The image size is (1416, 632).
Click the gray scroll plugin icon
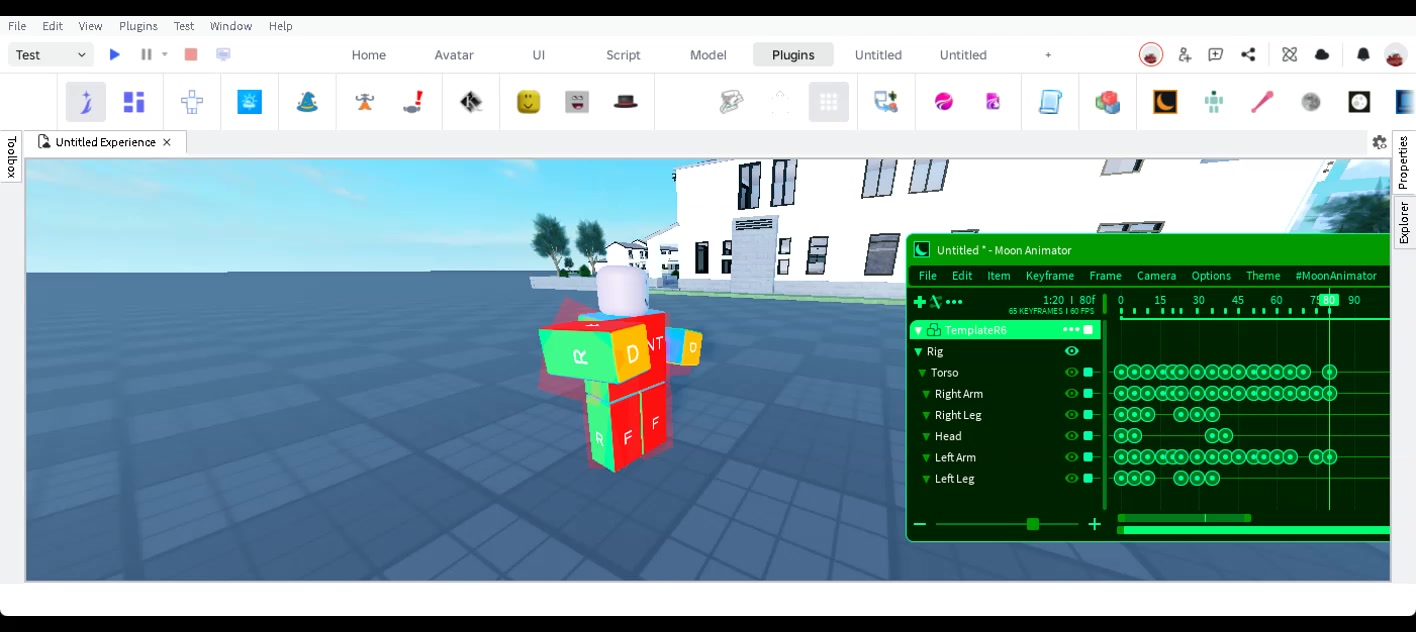click(x=732, y=102)
